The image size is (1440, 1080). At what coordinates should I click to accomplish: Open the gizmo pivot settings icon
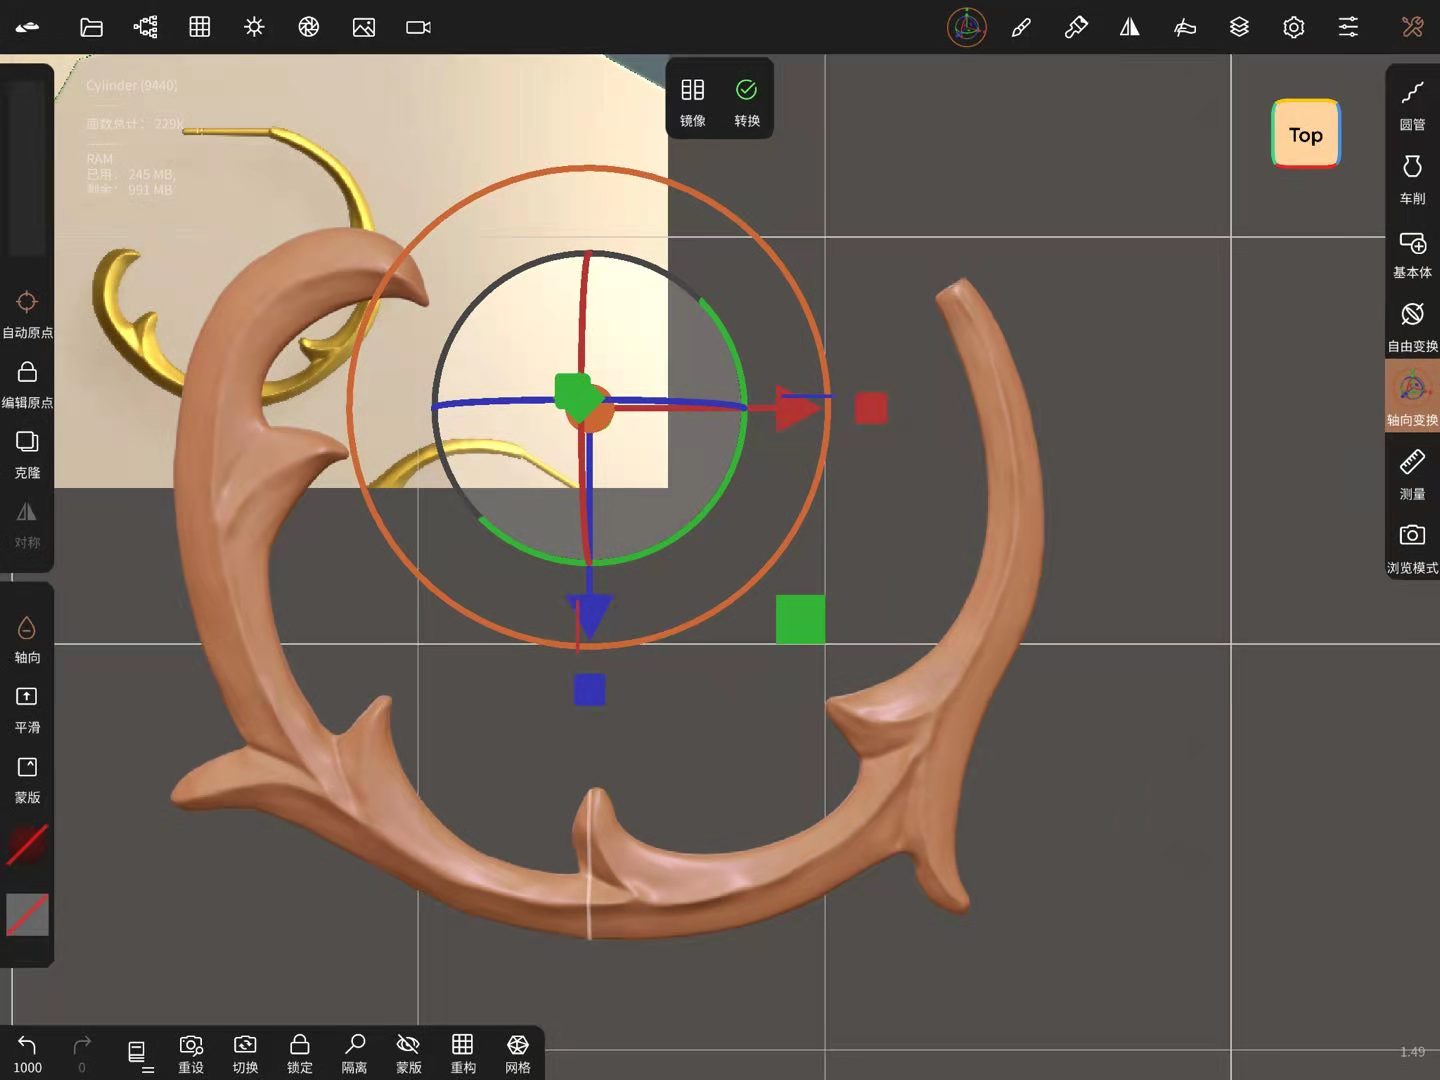click(x=967, y=27)
